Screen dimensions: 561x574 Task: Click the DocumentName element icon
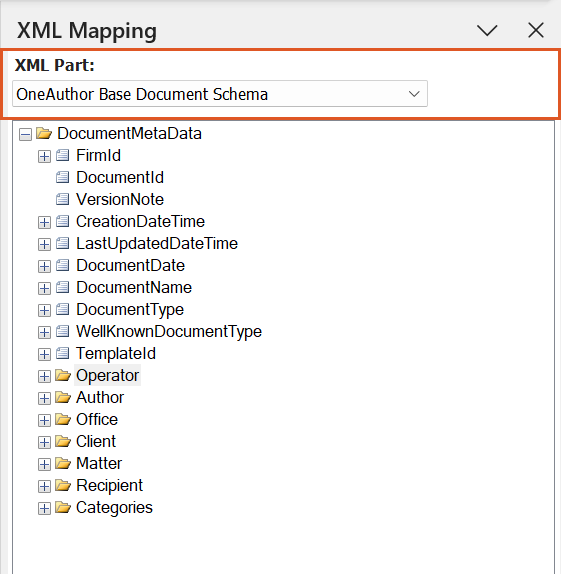click(x=63, y=287)
